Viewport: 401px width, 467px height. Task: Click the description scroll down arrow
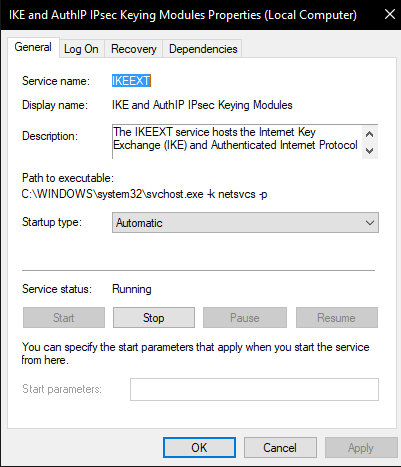[369, 151]
